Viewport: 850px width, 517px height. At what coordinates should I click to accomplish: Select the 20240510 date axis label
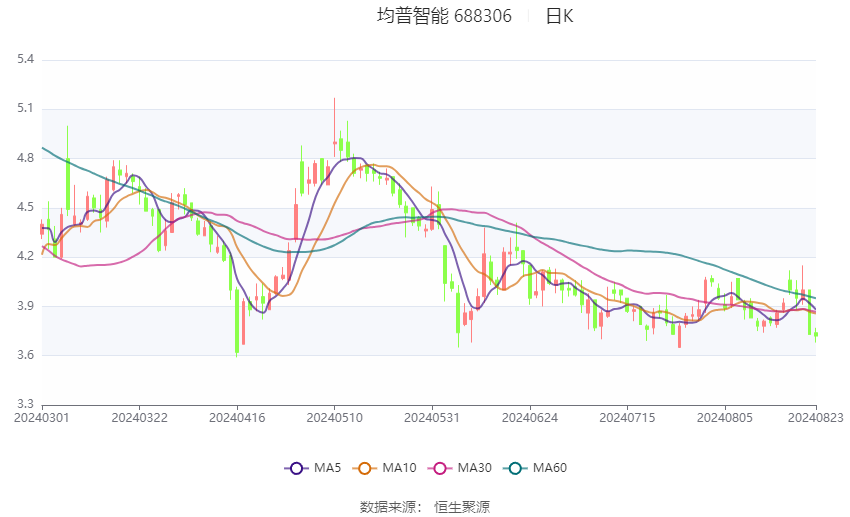334,418
